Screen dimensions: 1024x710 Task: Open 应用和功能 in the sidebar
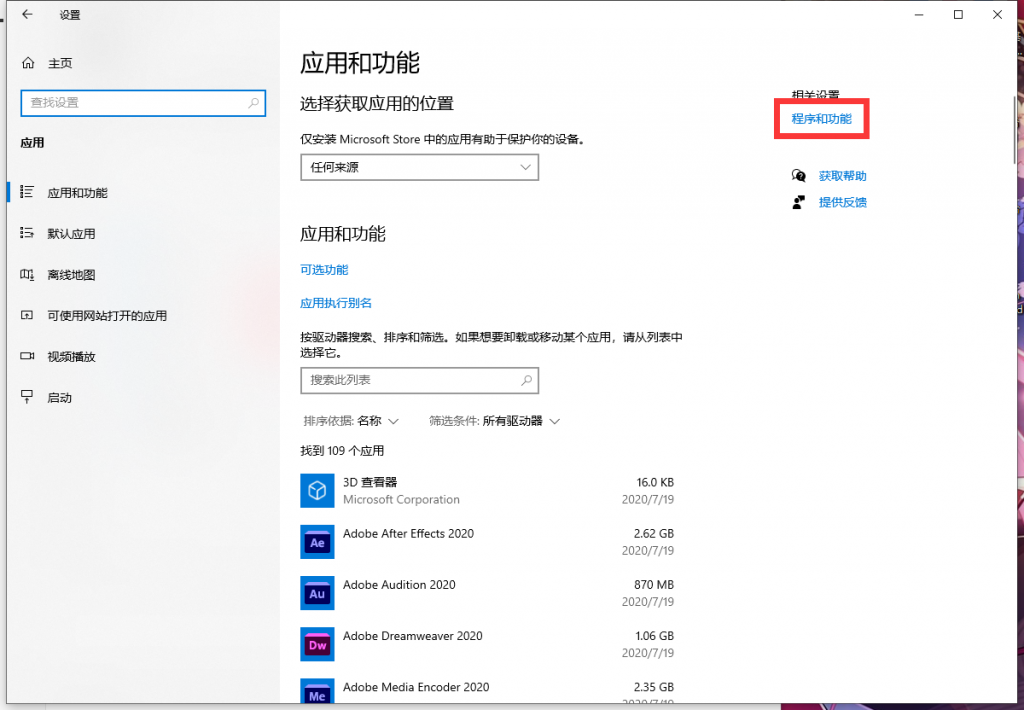coord(77,193)
